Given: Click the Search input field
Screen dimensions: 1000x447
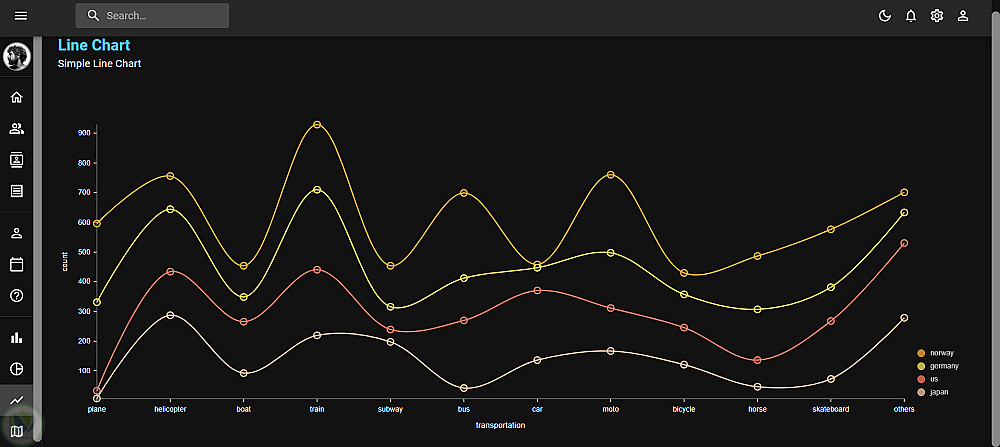Looking at the screenshot, I should point(152,16).
